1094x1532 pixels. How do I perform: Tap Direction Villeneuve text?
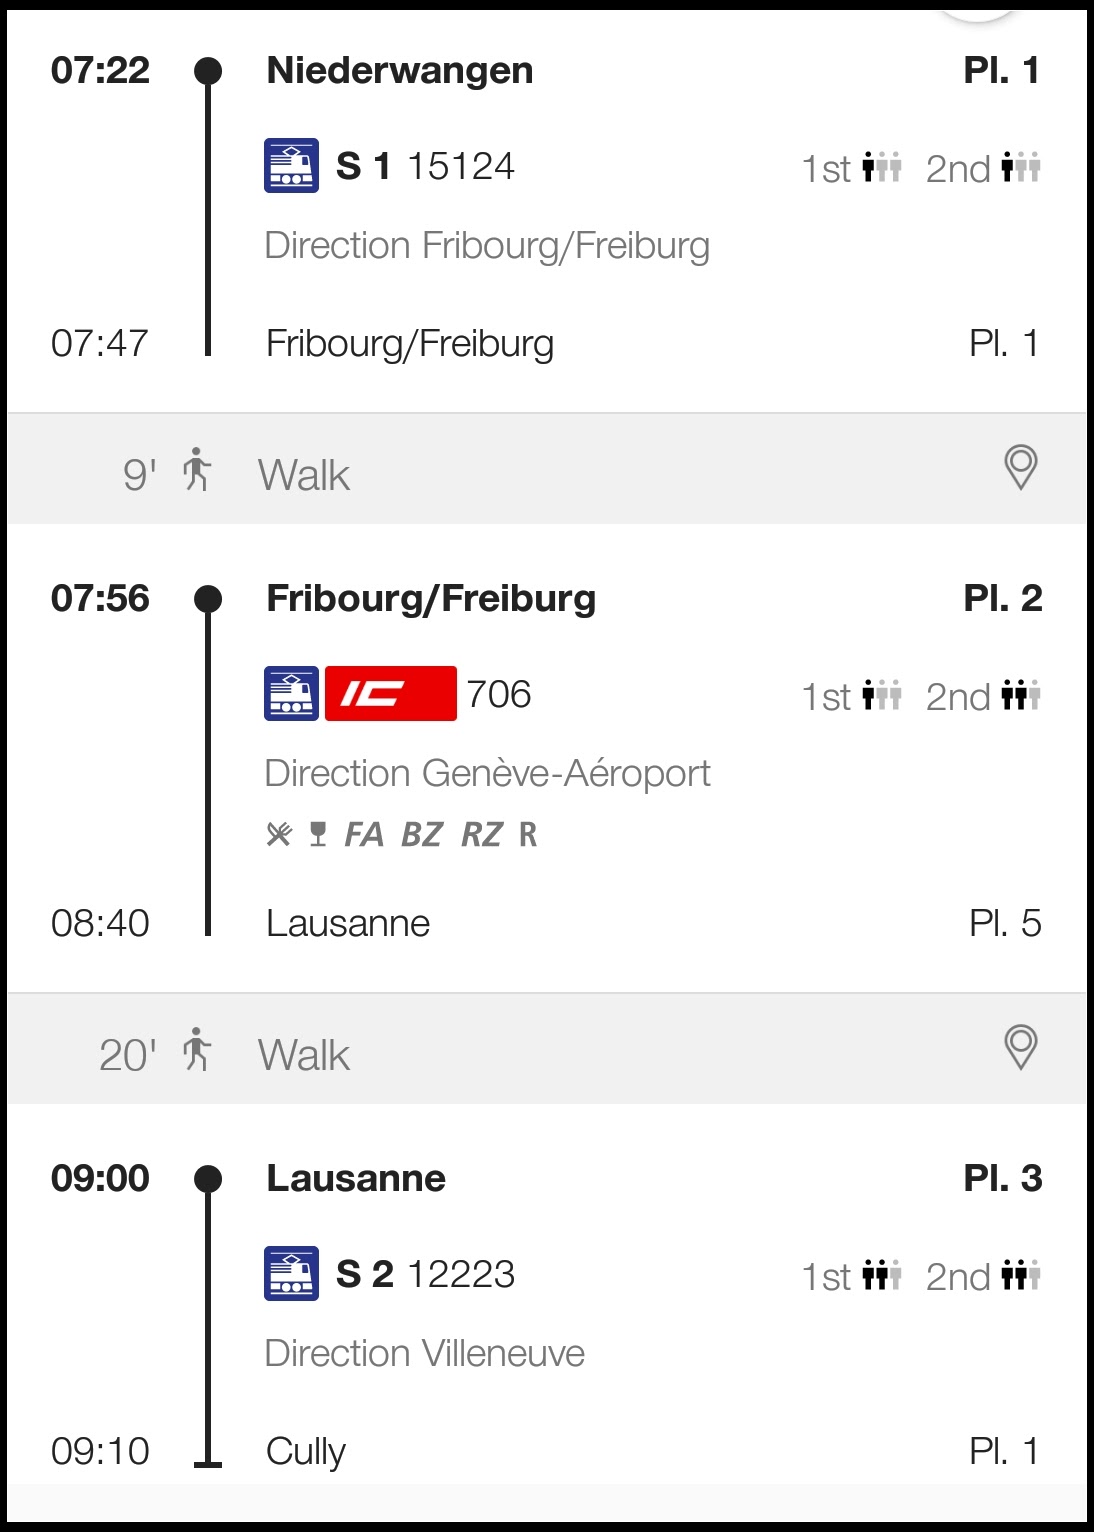click(424, 1353)
